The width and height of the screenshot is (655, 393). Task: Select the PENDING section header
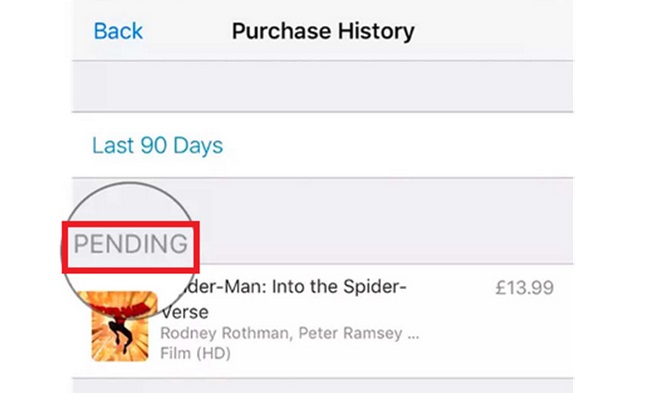[130, 244]
